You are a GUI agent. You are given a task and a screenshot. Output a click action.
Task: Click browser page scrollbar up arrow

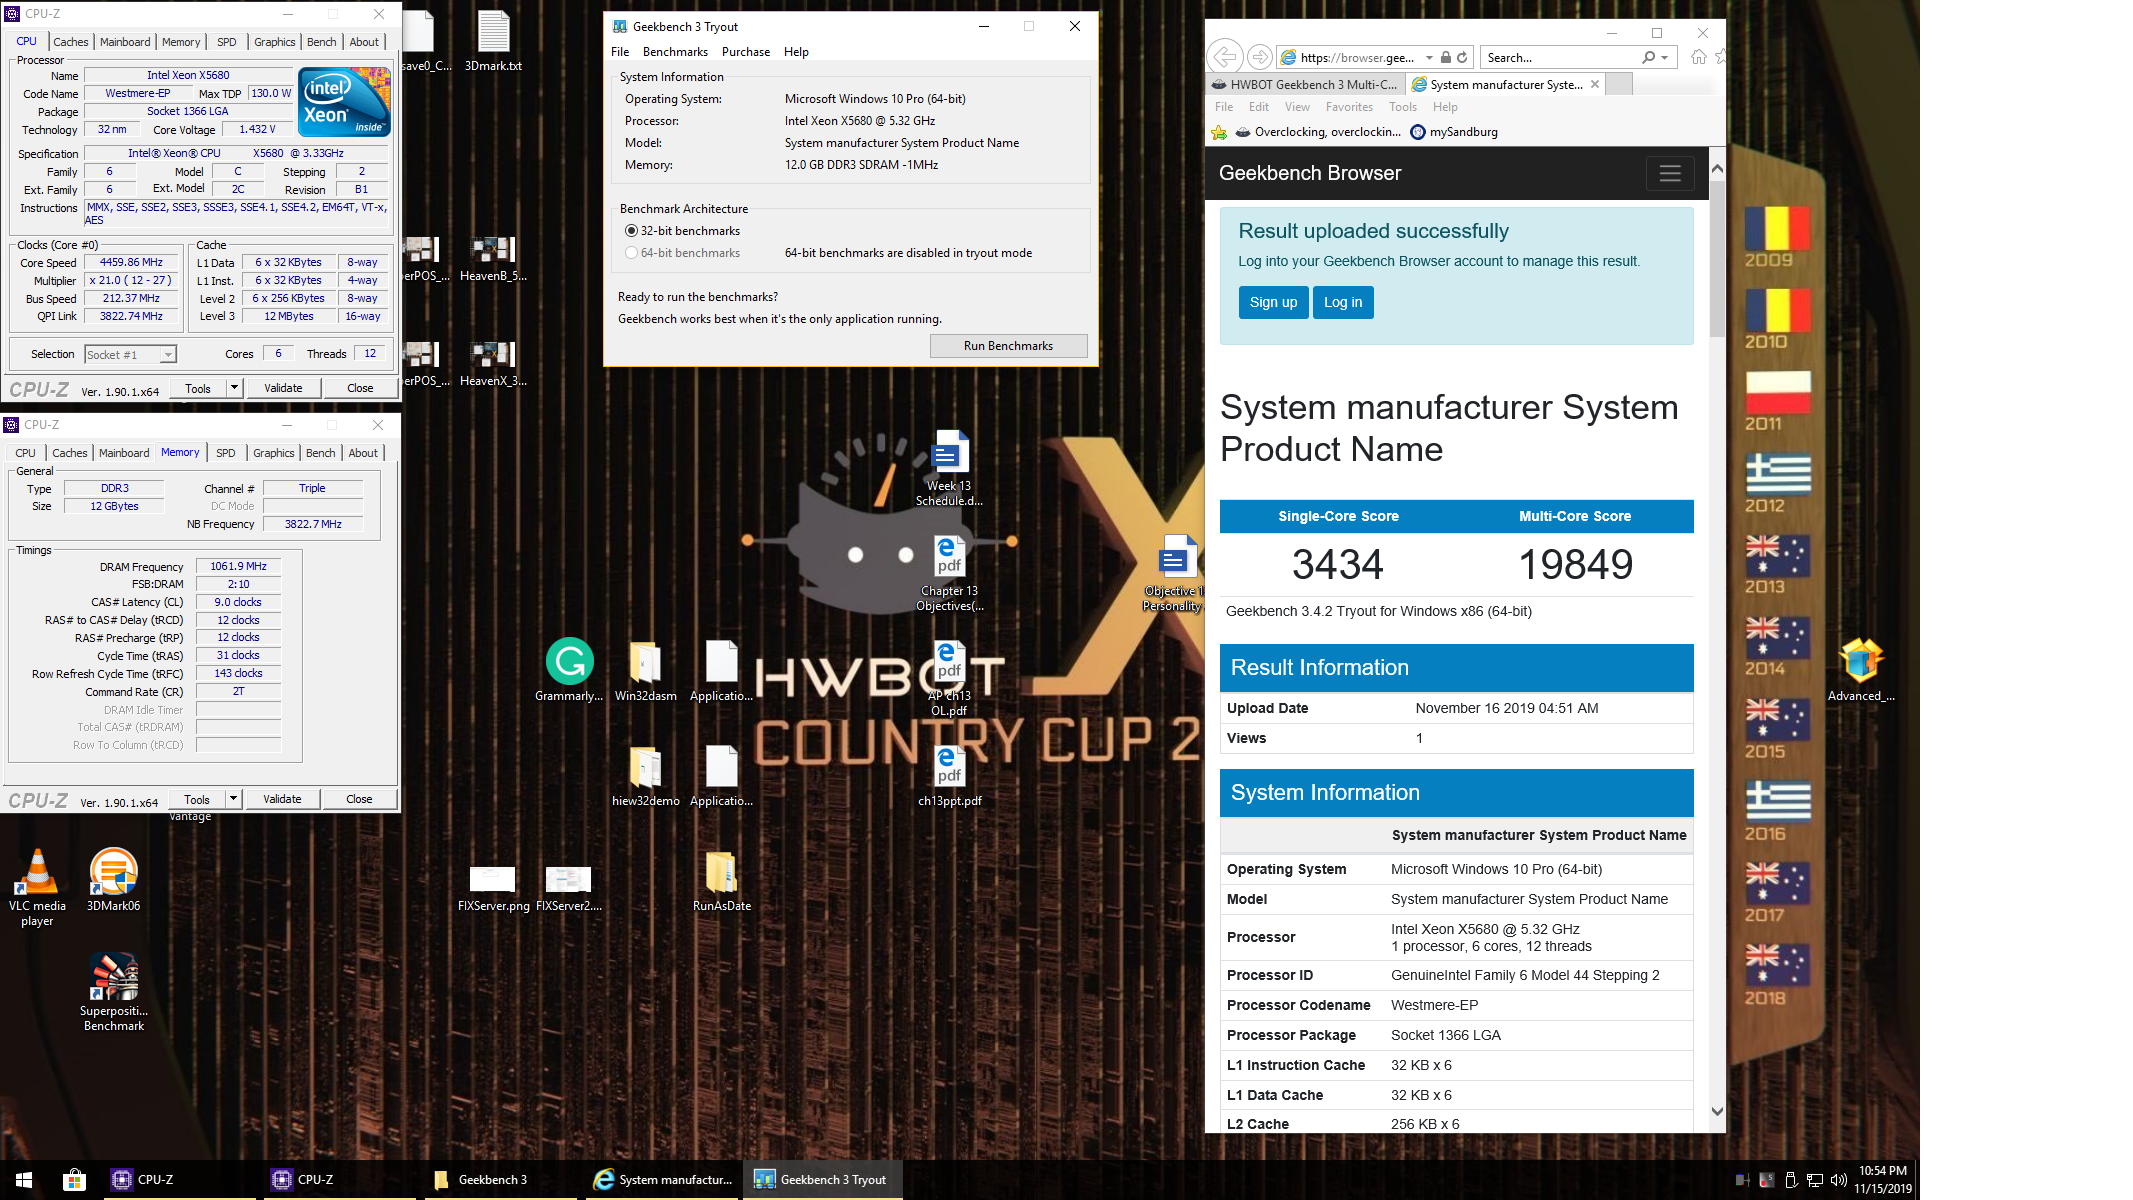pos(1717,168)
